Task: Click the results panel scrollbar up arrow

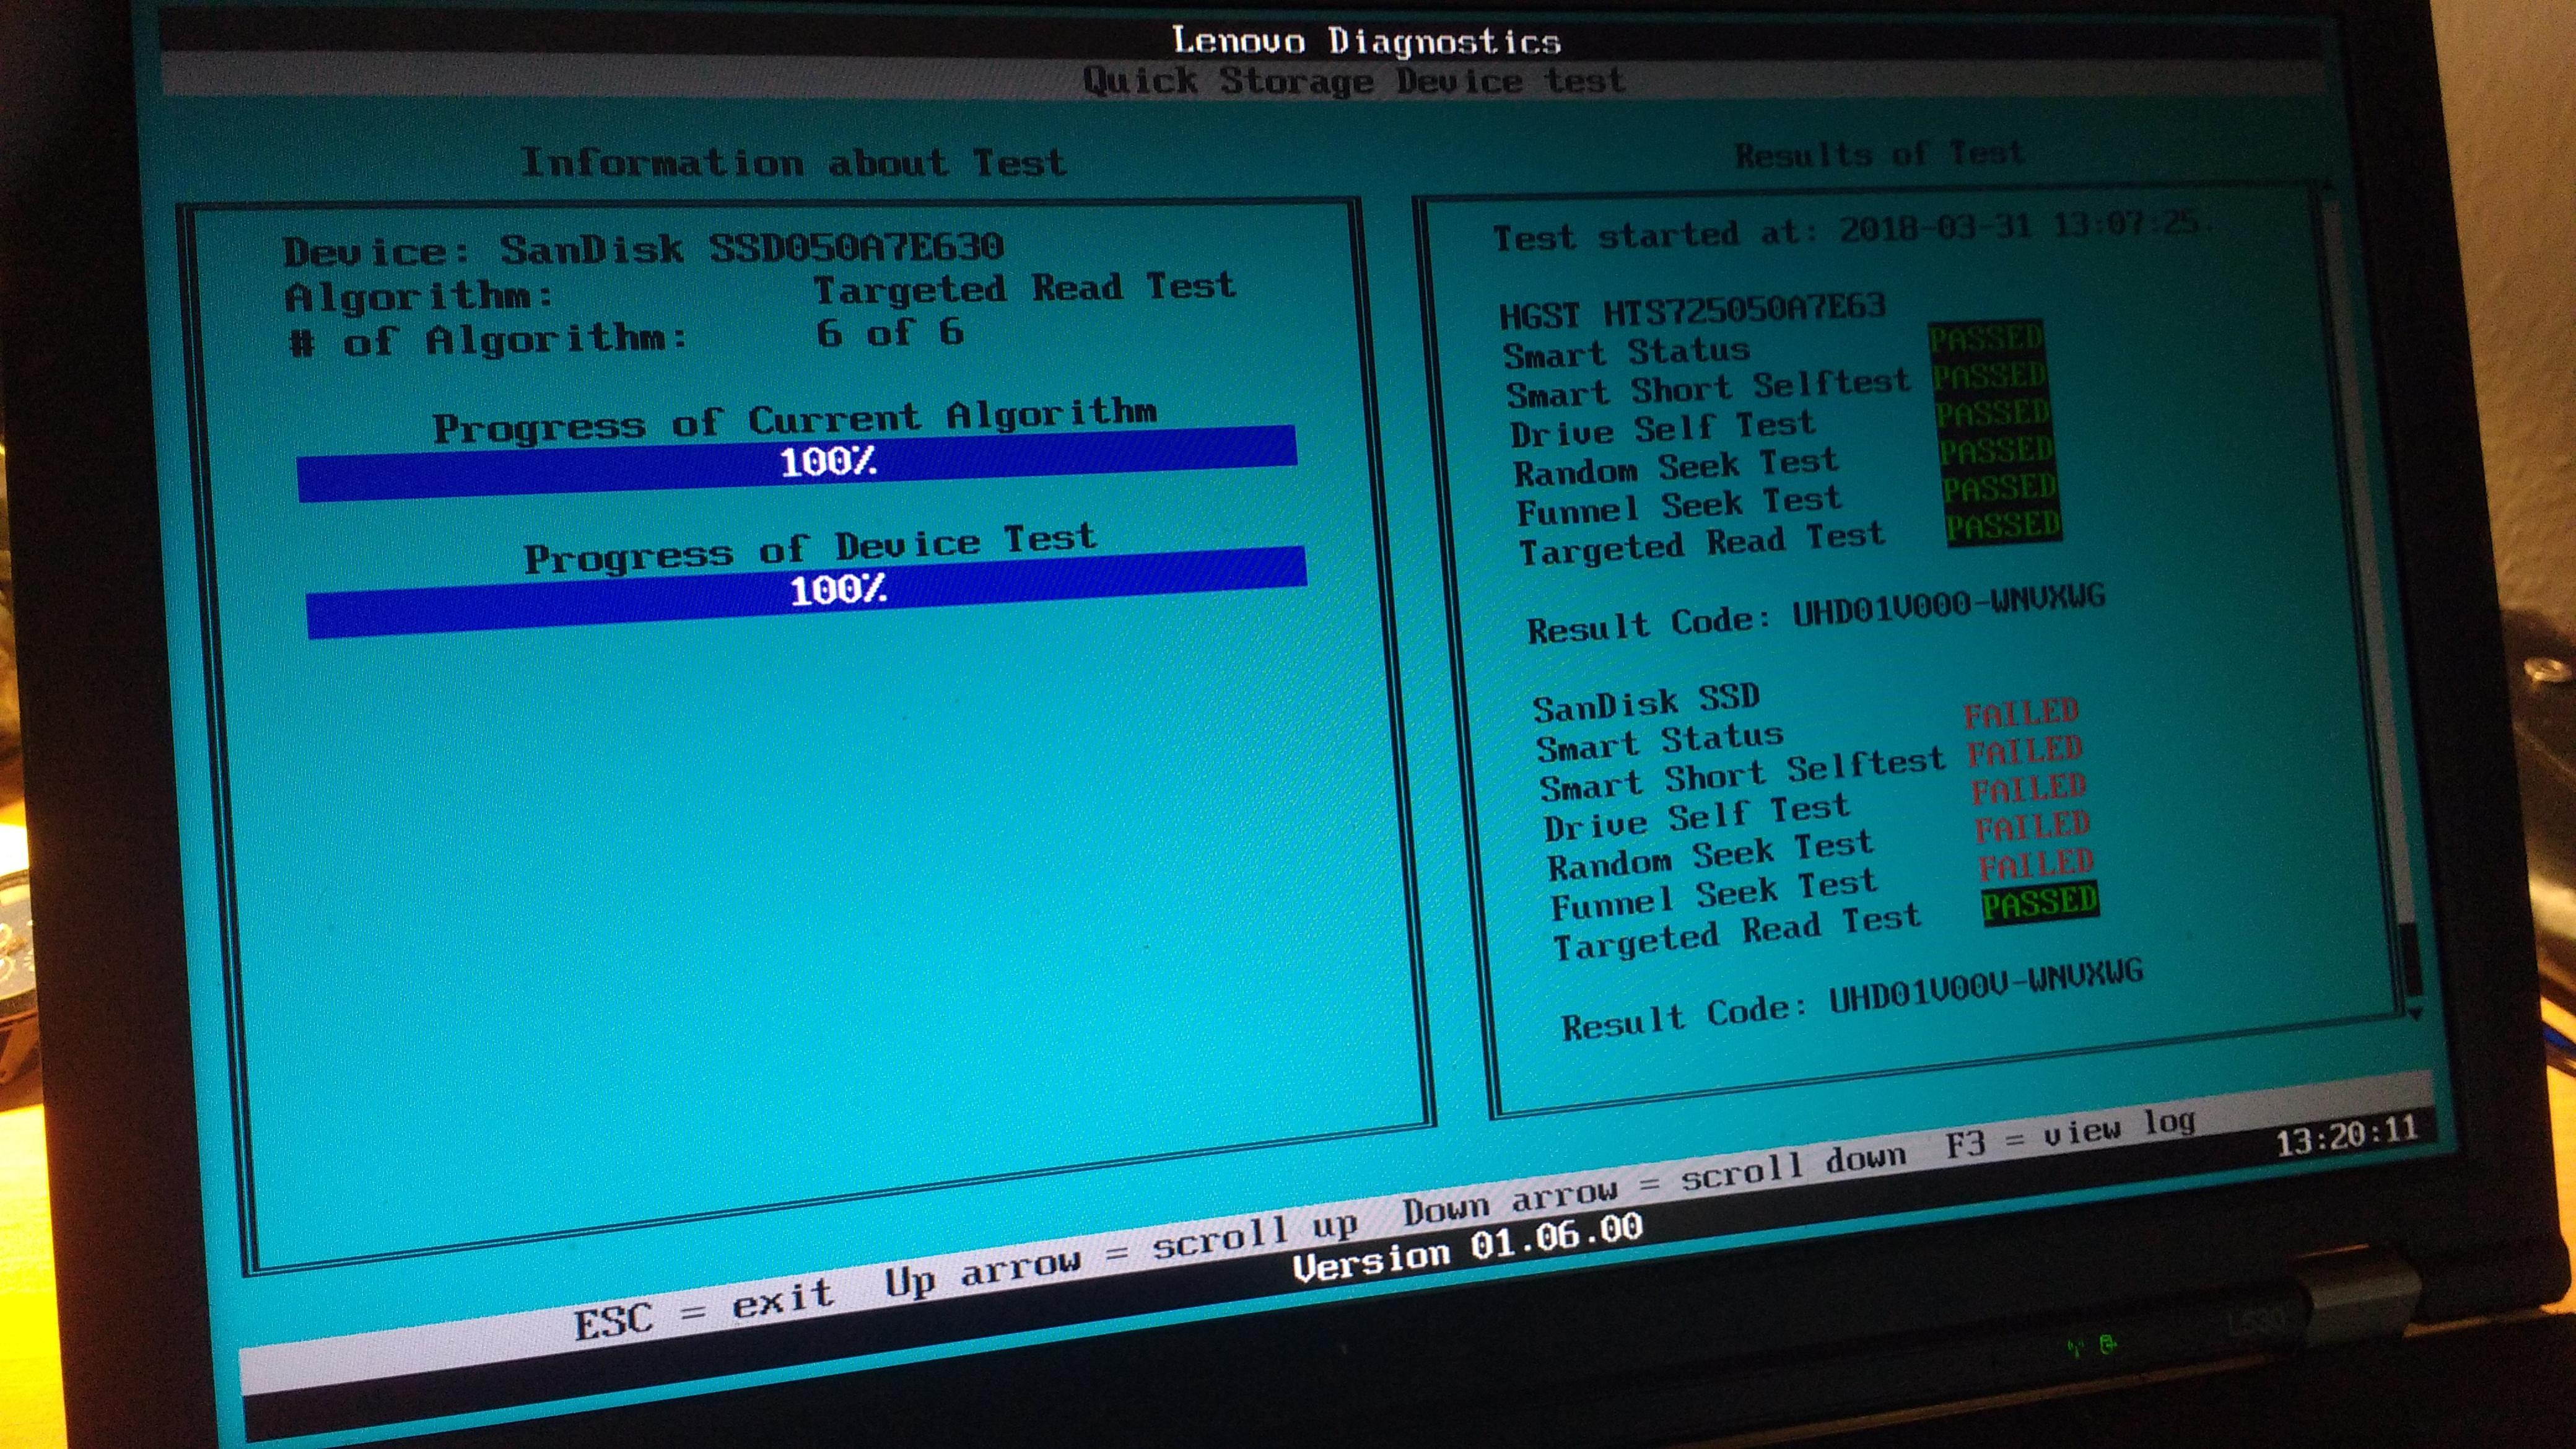Action: tap(2327, 187)
